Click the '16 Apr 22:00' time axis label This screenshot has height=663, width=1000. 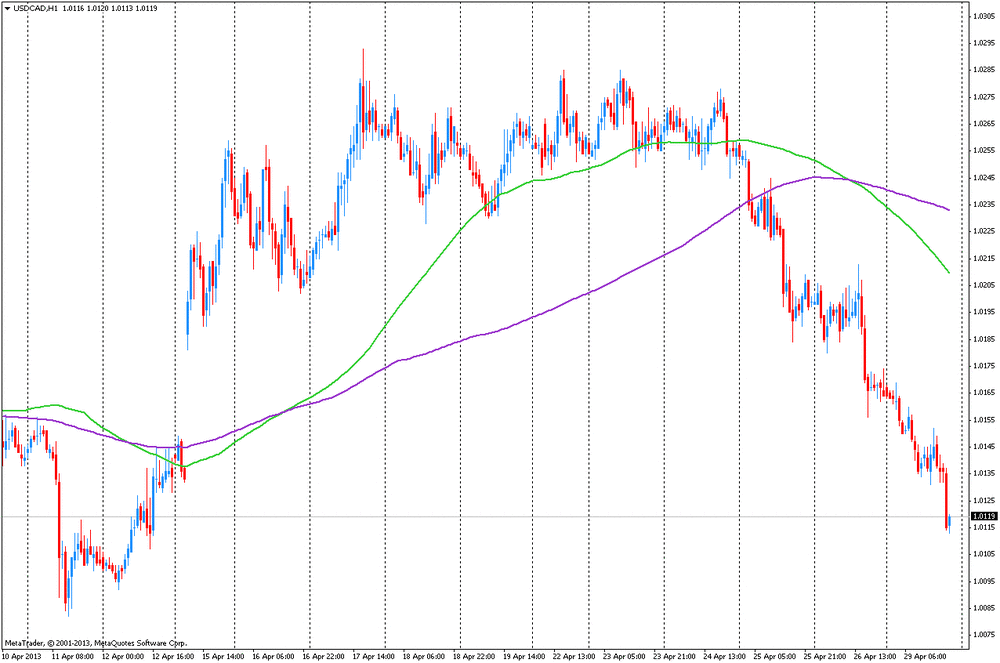pos(323,656)
